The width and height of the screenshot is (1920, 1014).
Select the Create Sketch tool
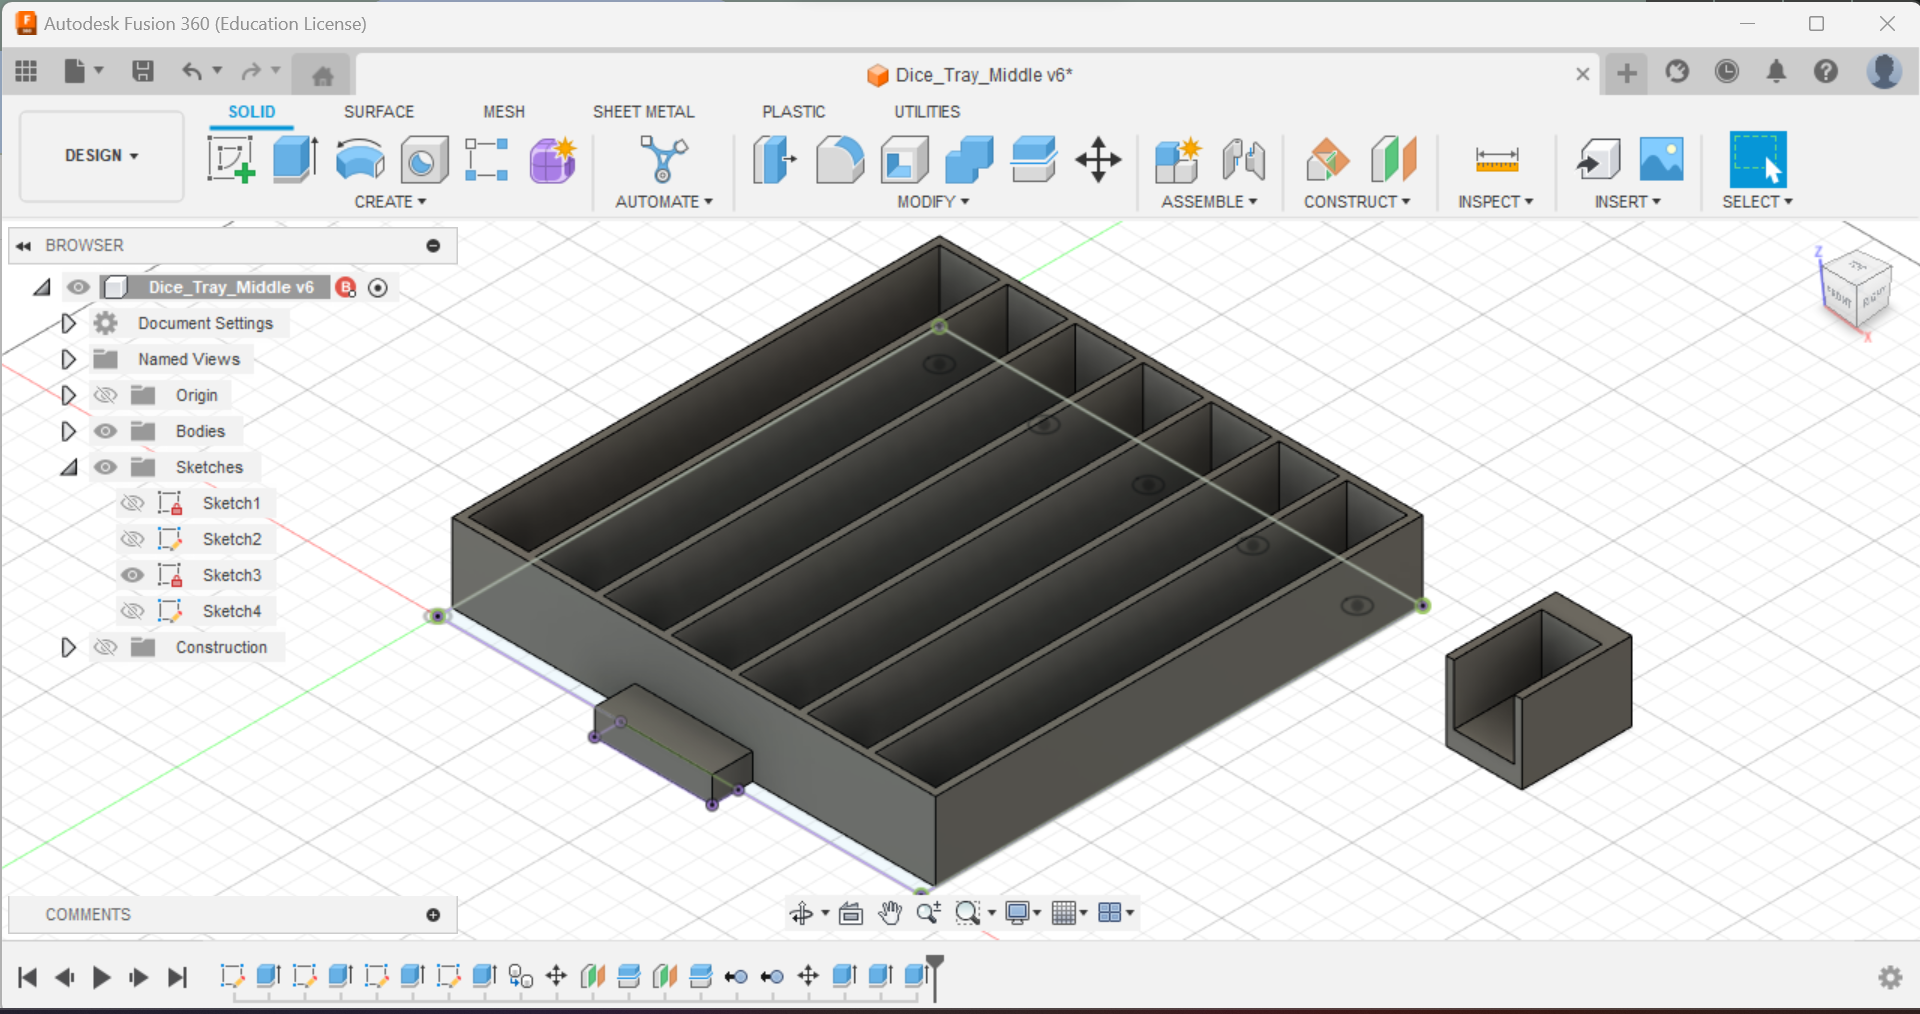(231, 159)
